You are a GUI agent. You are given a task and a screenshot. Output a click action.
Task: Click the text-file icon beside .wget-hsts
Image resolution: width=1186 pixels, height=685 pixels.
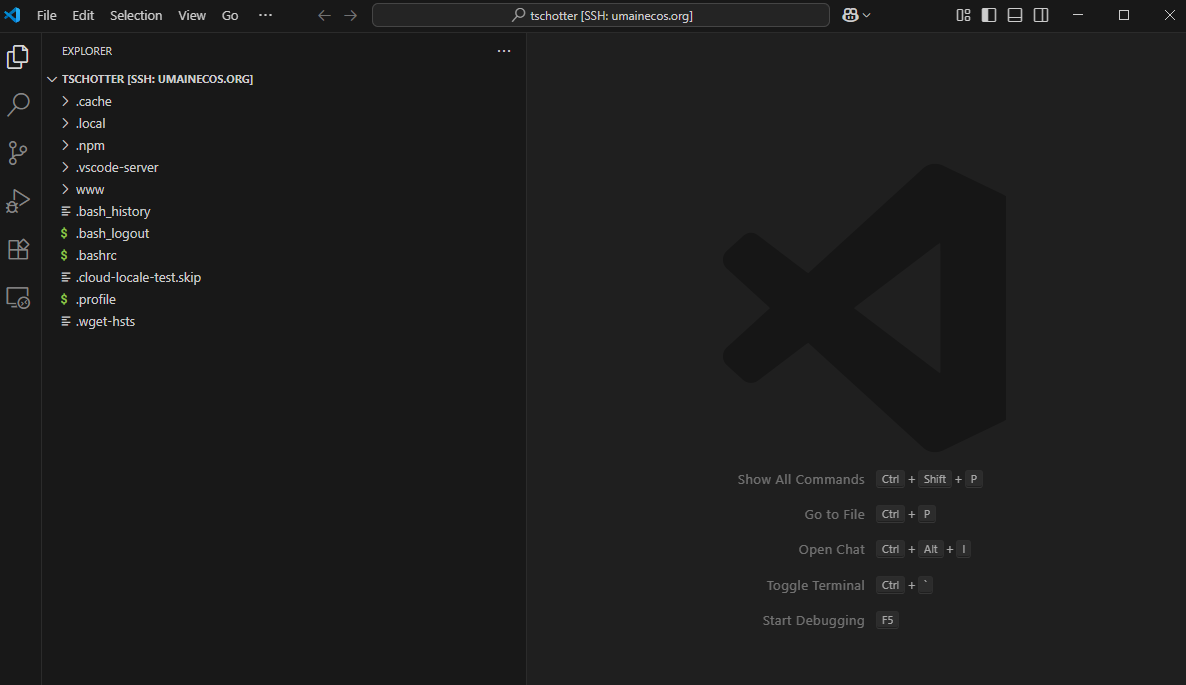[x=66, y=321]
